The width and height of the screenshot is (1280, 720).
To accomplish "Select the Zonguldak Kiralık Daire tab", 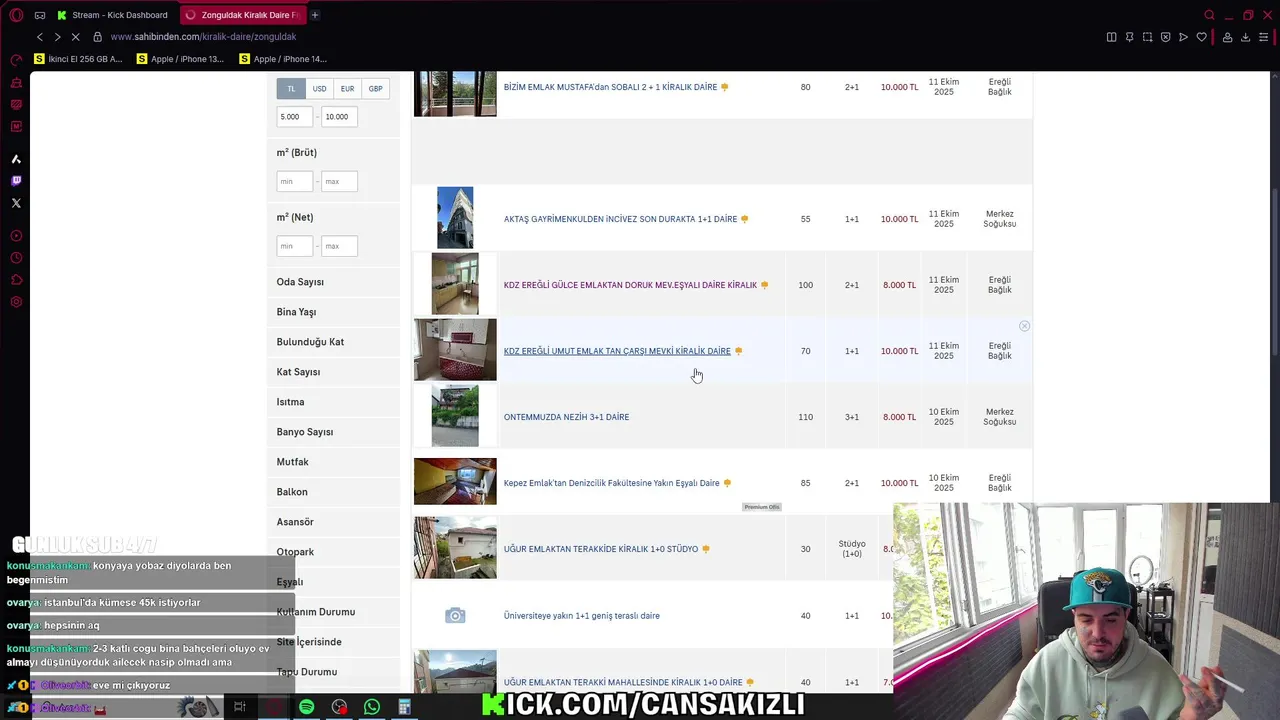I will pyautogui.click(x=243, y=15).
